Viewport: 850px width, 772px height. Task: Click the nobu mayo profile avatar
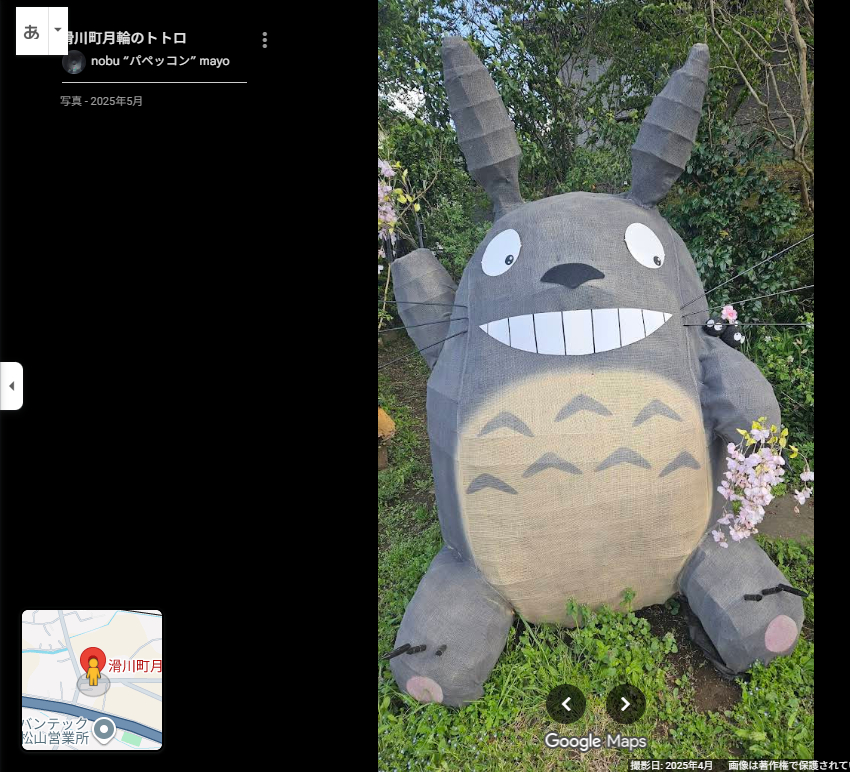tap(74, 62)
